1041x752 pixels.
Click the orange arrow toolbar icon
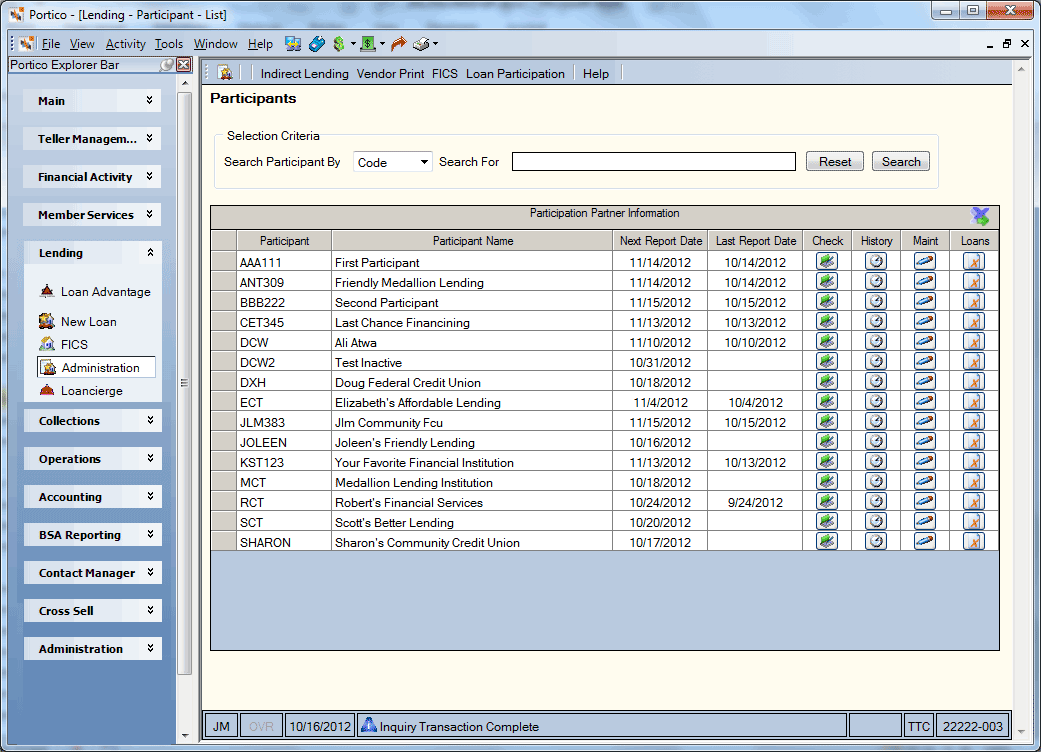click(x=398, y=44)
